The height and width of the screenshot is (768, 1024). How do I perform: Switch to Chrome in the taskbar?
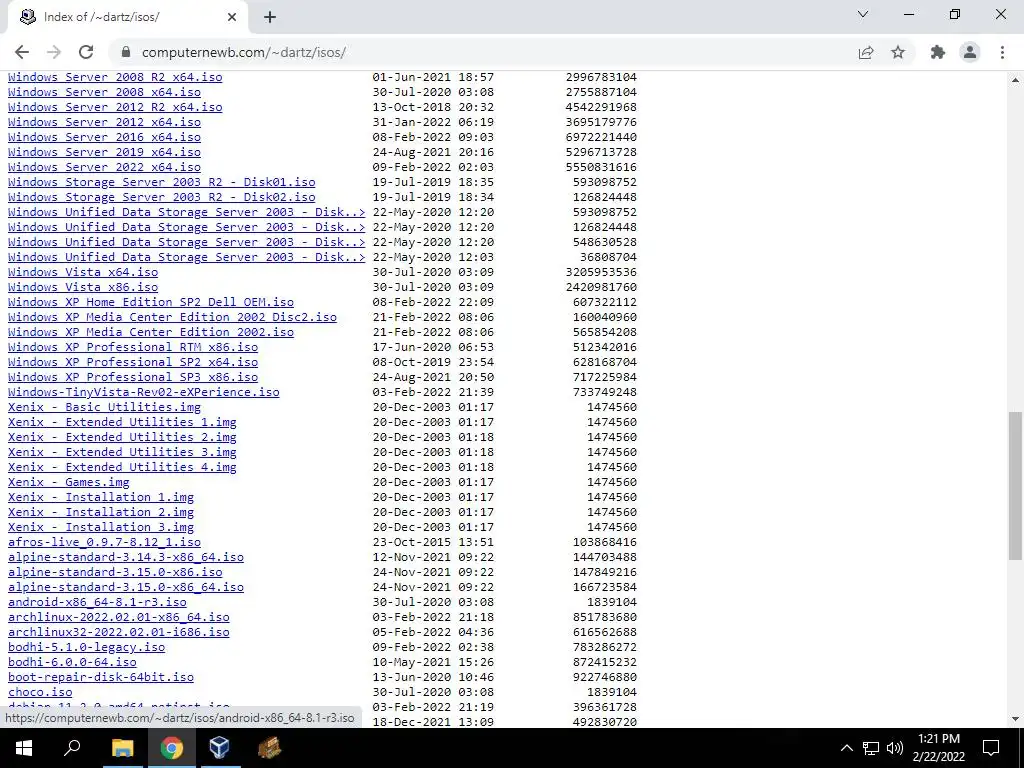[172, 748]
